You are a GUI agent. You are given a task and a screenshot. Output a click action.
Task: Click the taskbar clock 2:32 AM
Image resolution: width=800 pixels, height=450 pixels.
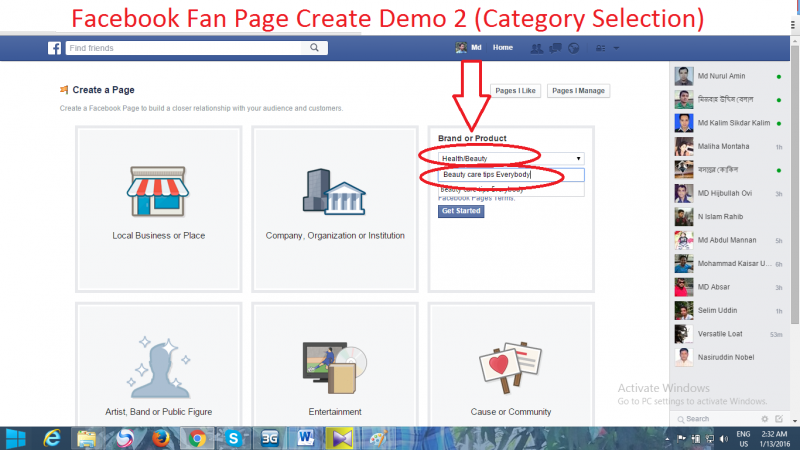(x=774, y=439)
